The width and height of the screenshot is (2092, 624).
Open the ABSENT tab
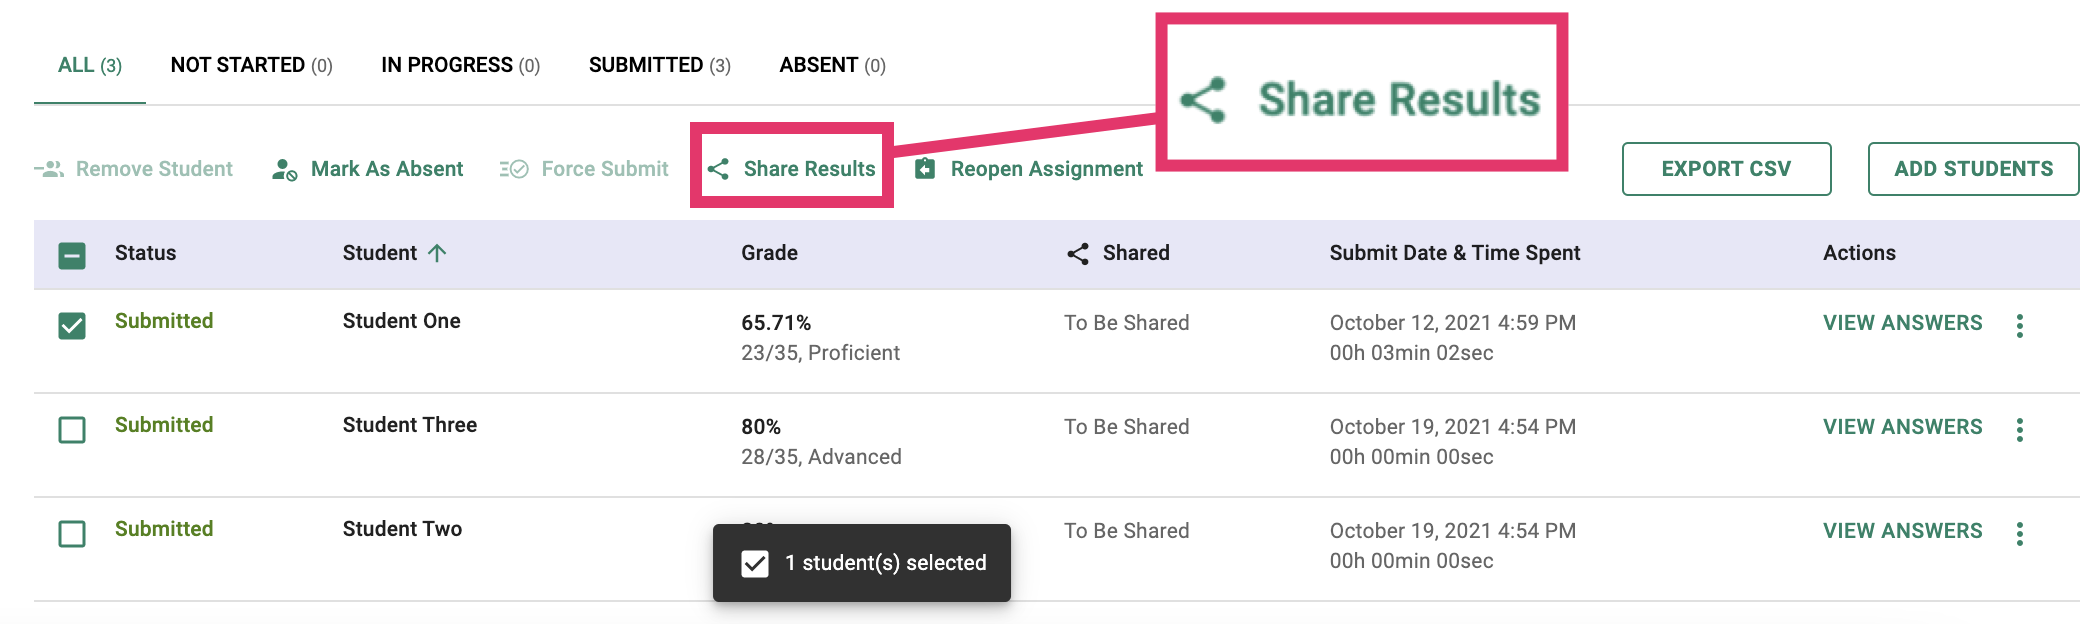(832, 65)
